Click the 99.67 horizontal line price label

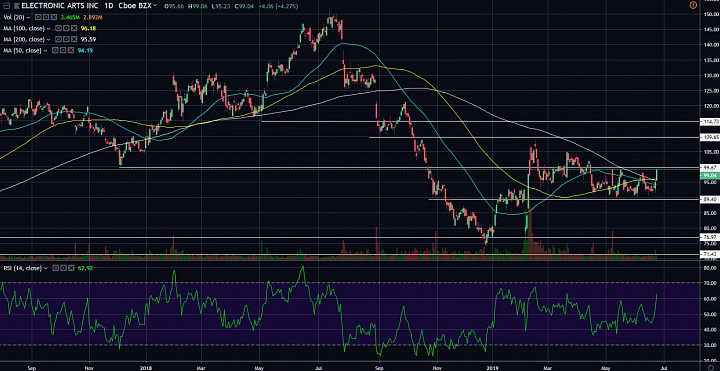tap(710, 169)
